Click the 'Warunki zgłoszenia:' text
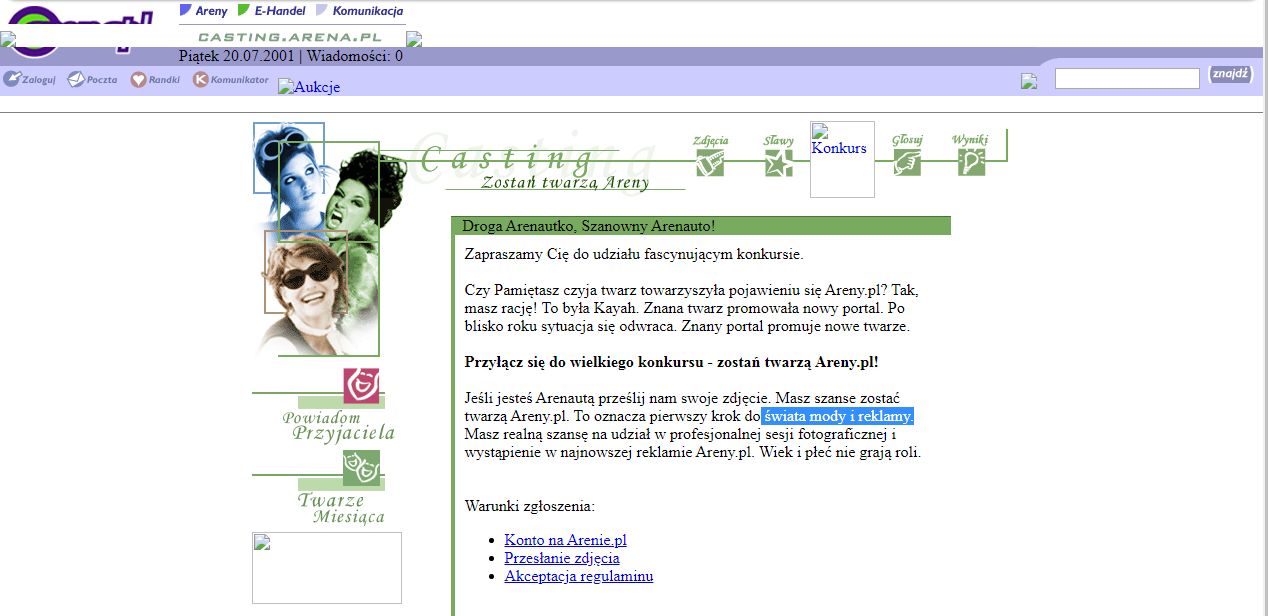Image resolution: width=1268 pixels, height=616 pixels. coord(530,506)
